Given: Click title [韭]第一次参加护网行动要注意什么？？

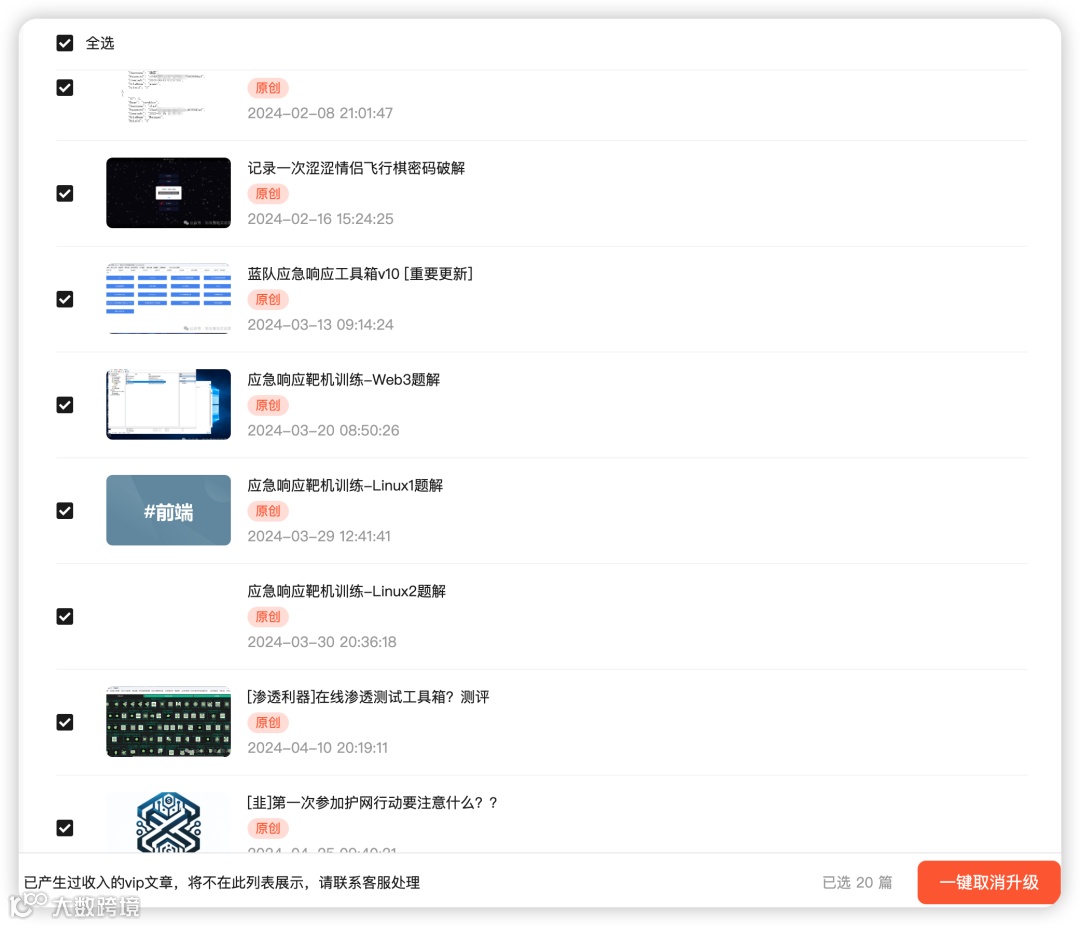Looking at the screenshot, I should pyautogui.click(x=373, y=803).
